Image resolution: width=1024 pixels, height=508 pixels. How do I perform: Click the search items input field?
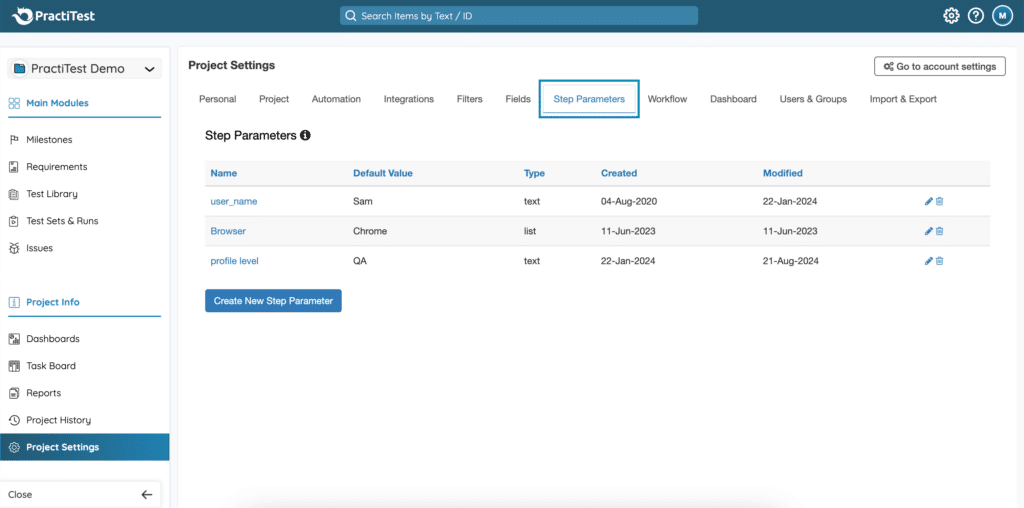[x=518, y=16]
